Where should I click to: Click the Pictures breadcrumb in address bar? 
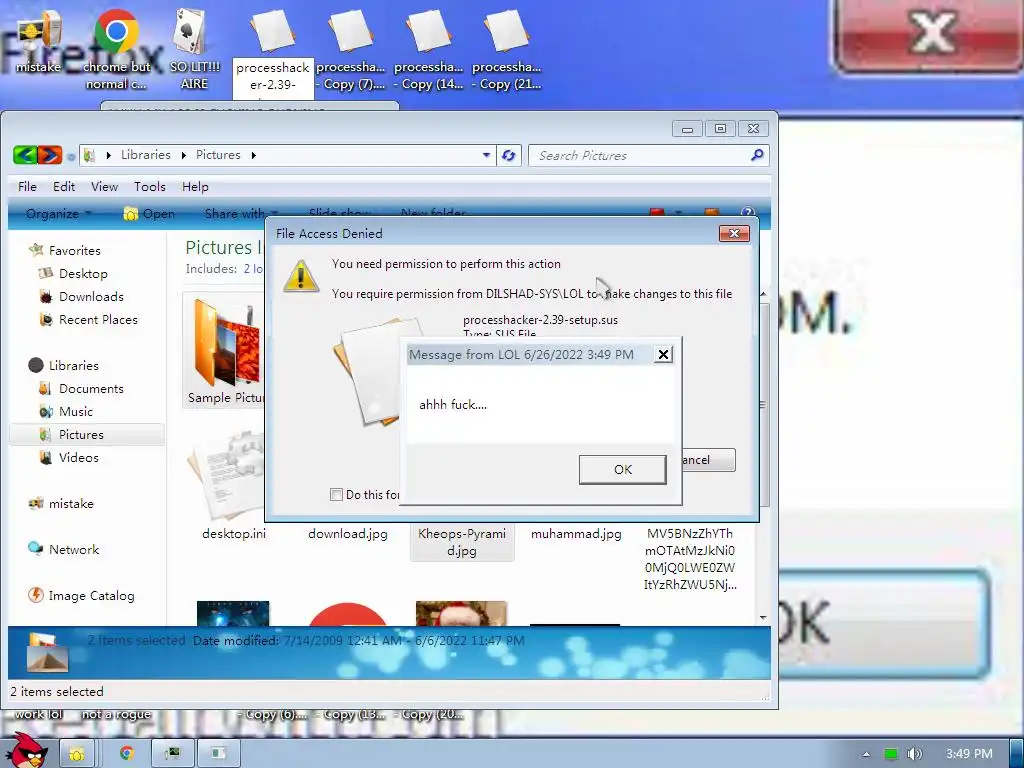click(x=218, y=155)
